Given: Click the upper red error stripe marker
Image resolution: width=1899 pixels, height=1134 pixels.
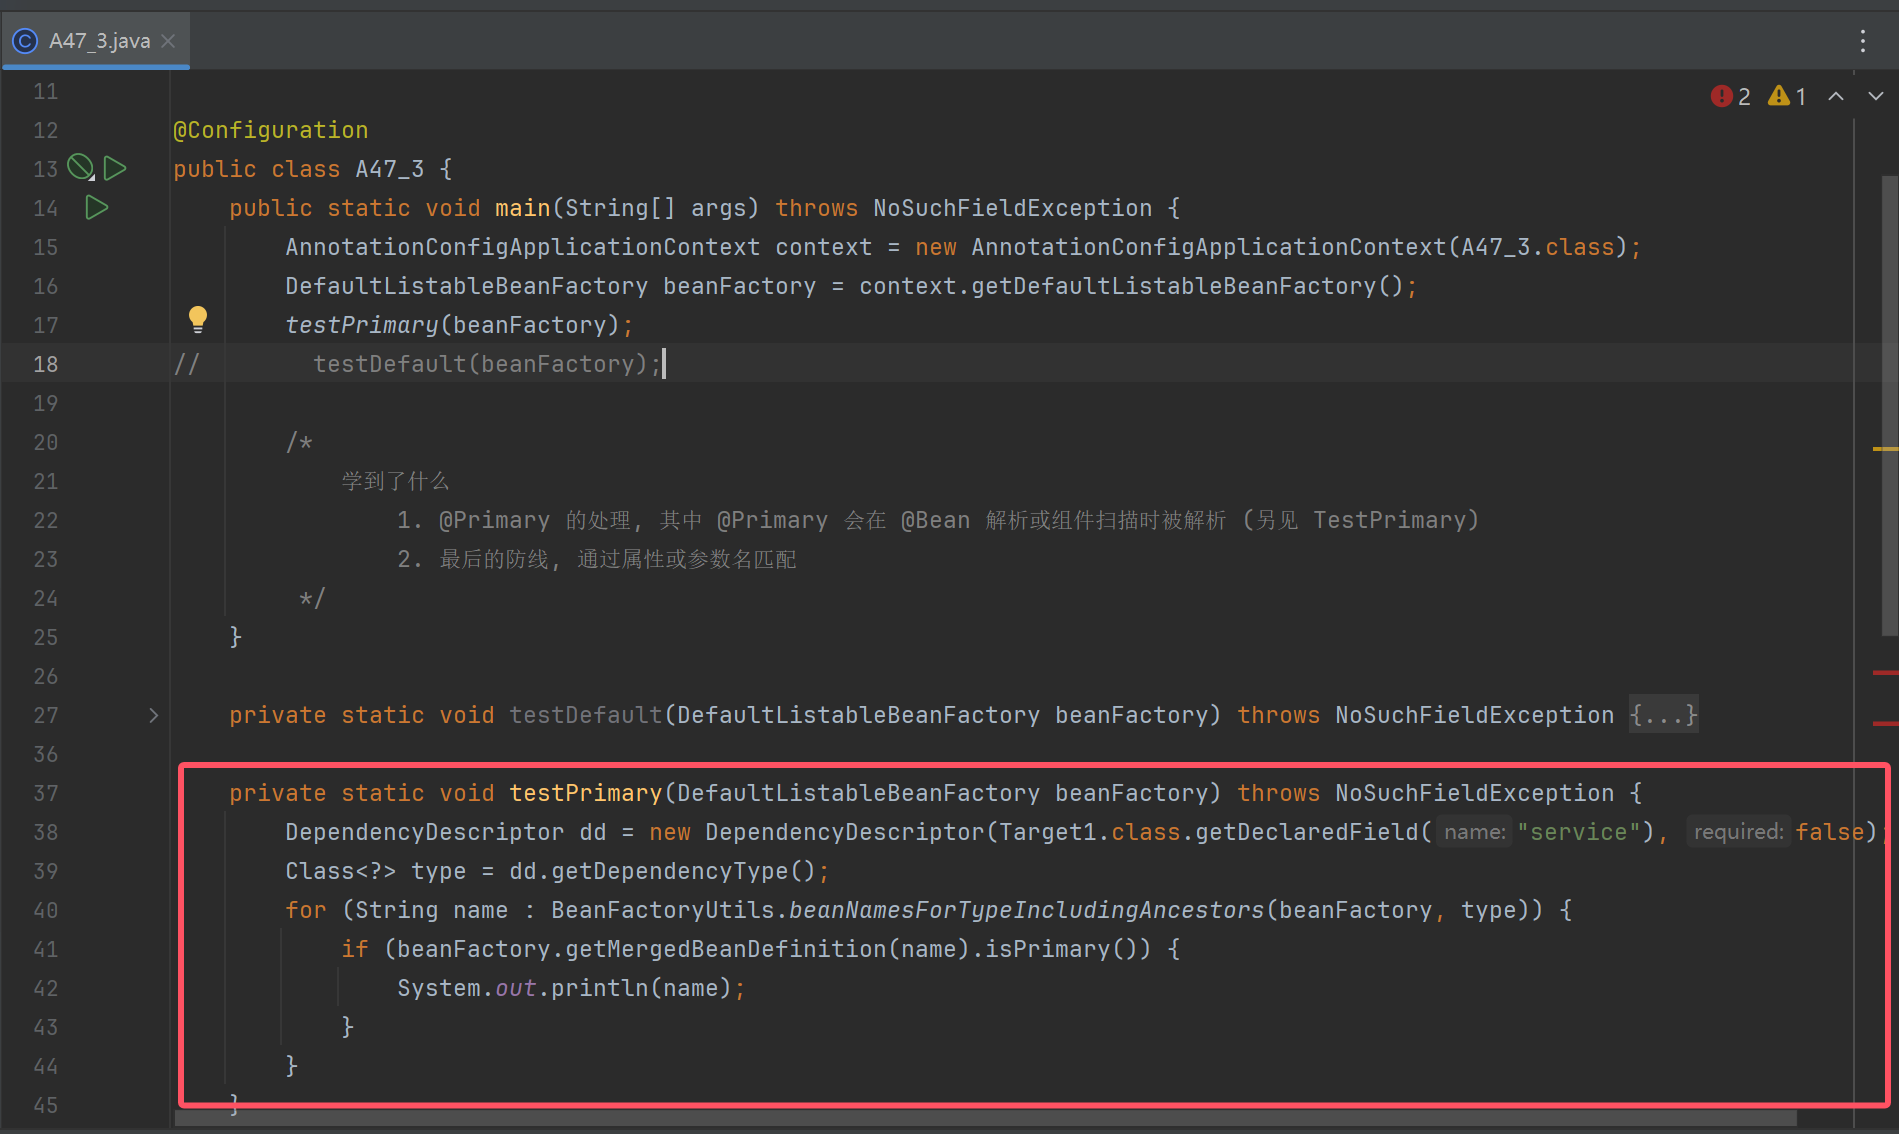Looking at the screenshot, I should pyautogui.click(x=1885, y=673).
